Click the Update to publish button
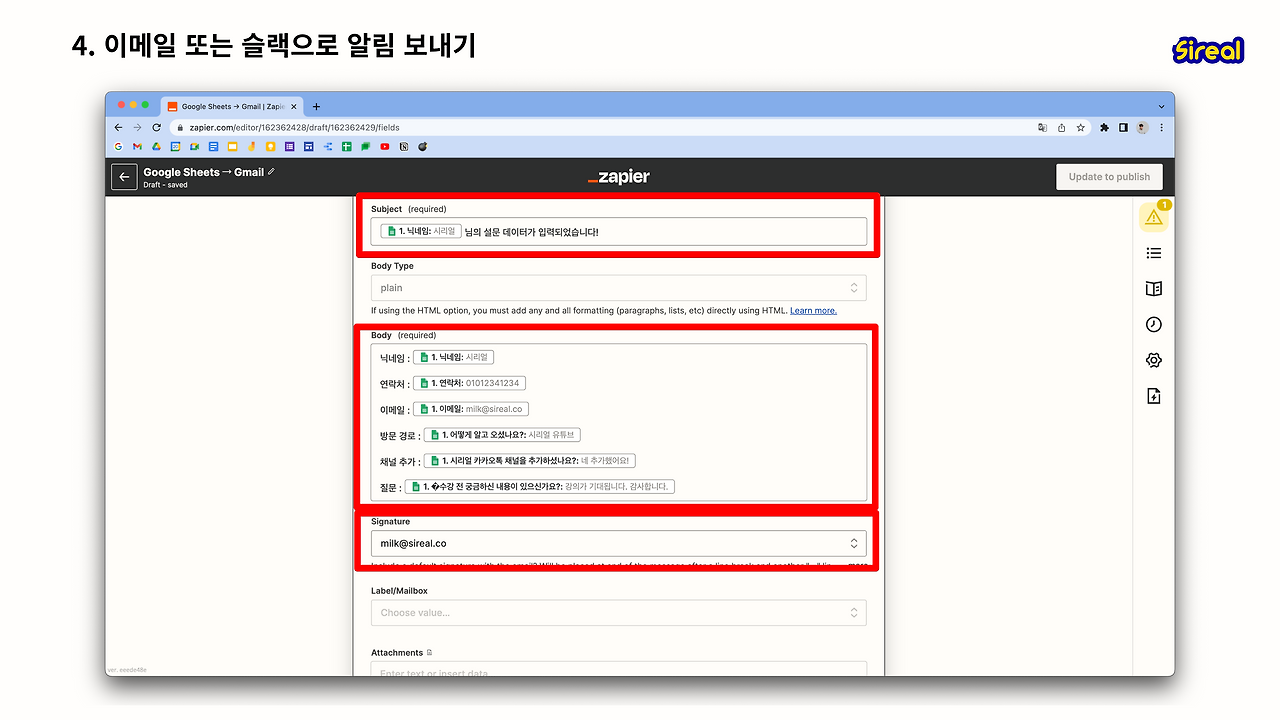This screenshot has width=1280, height=720. [x=1109, y=177]
